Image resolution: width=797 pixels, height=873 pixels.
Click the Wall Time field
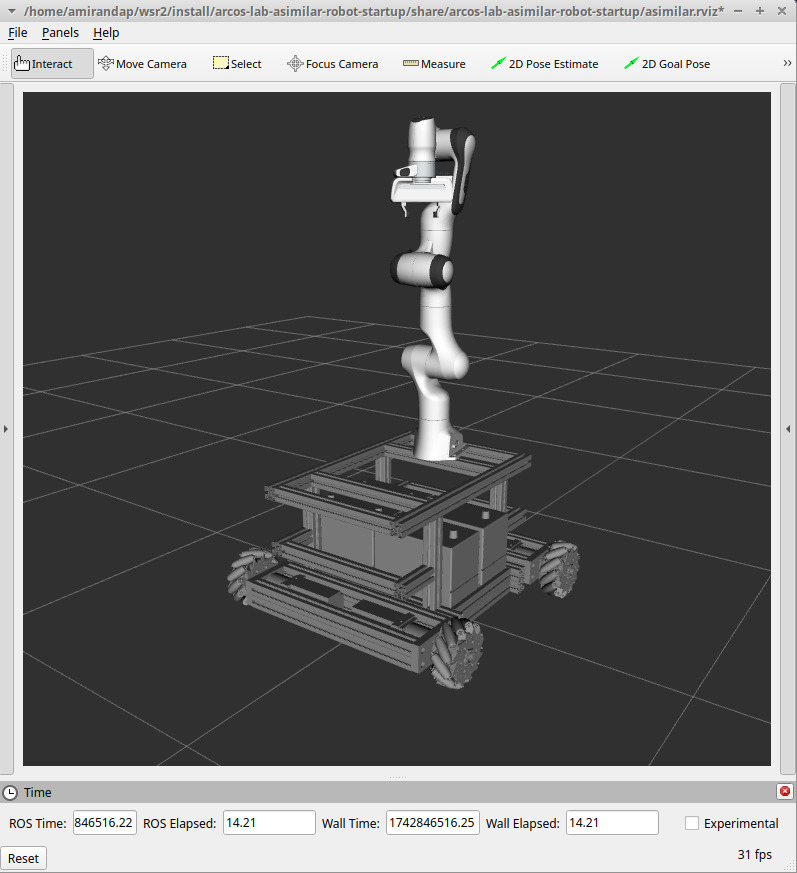click(431, 823)
